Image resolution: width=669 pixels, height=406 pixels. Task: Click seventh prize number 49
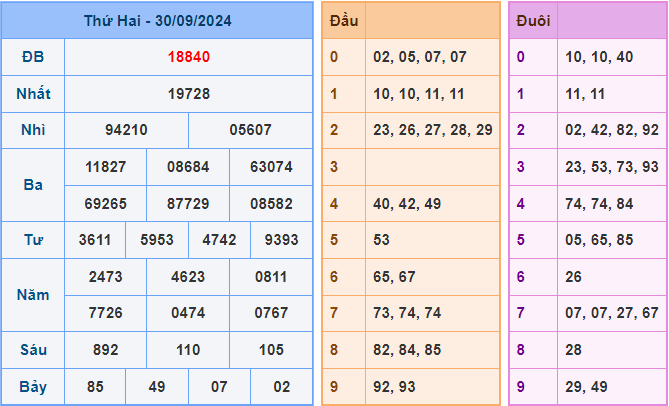point(157,386)
